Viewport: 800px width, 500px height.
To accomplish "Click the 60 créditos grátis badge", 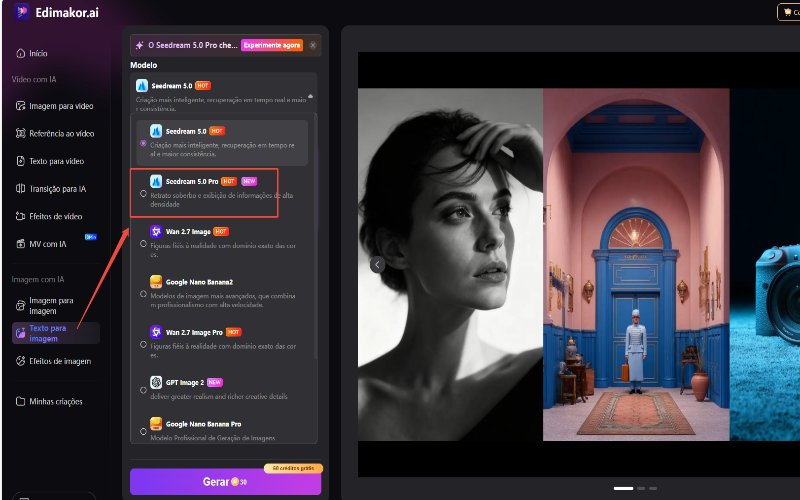I will (293, 468).
